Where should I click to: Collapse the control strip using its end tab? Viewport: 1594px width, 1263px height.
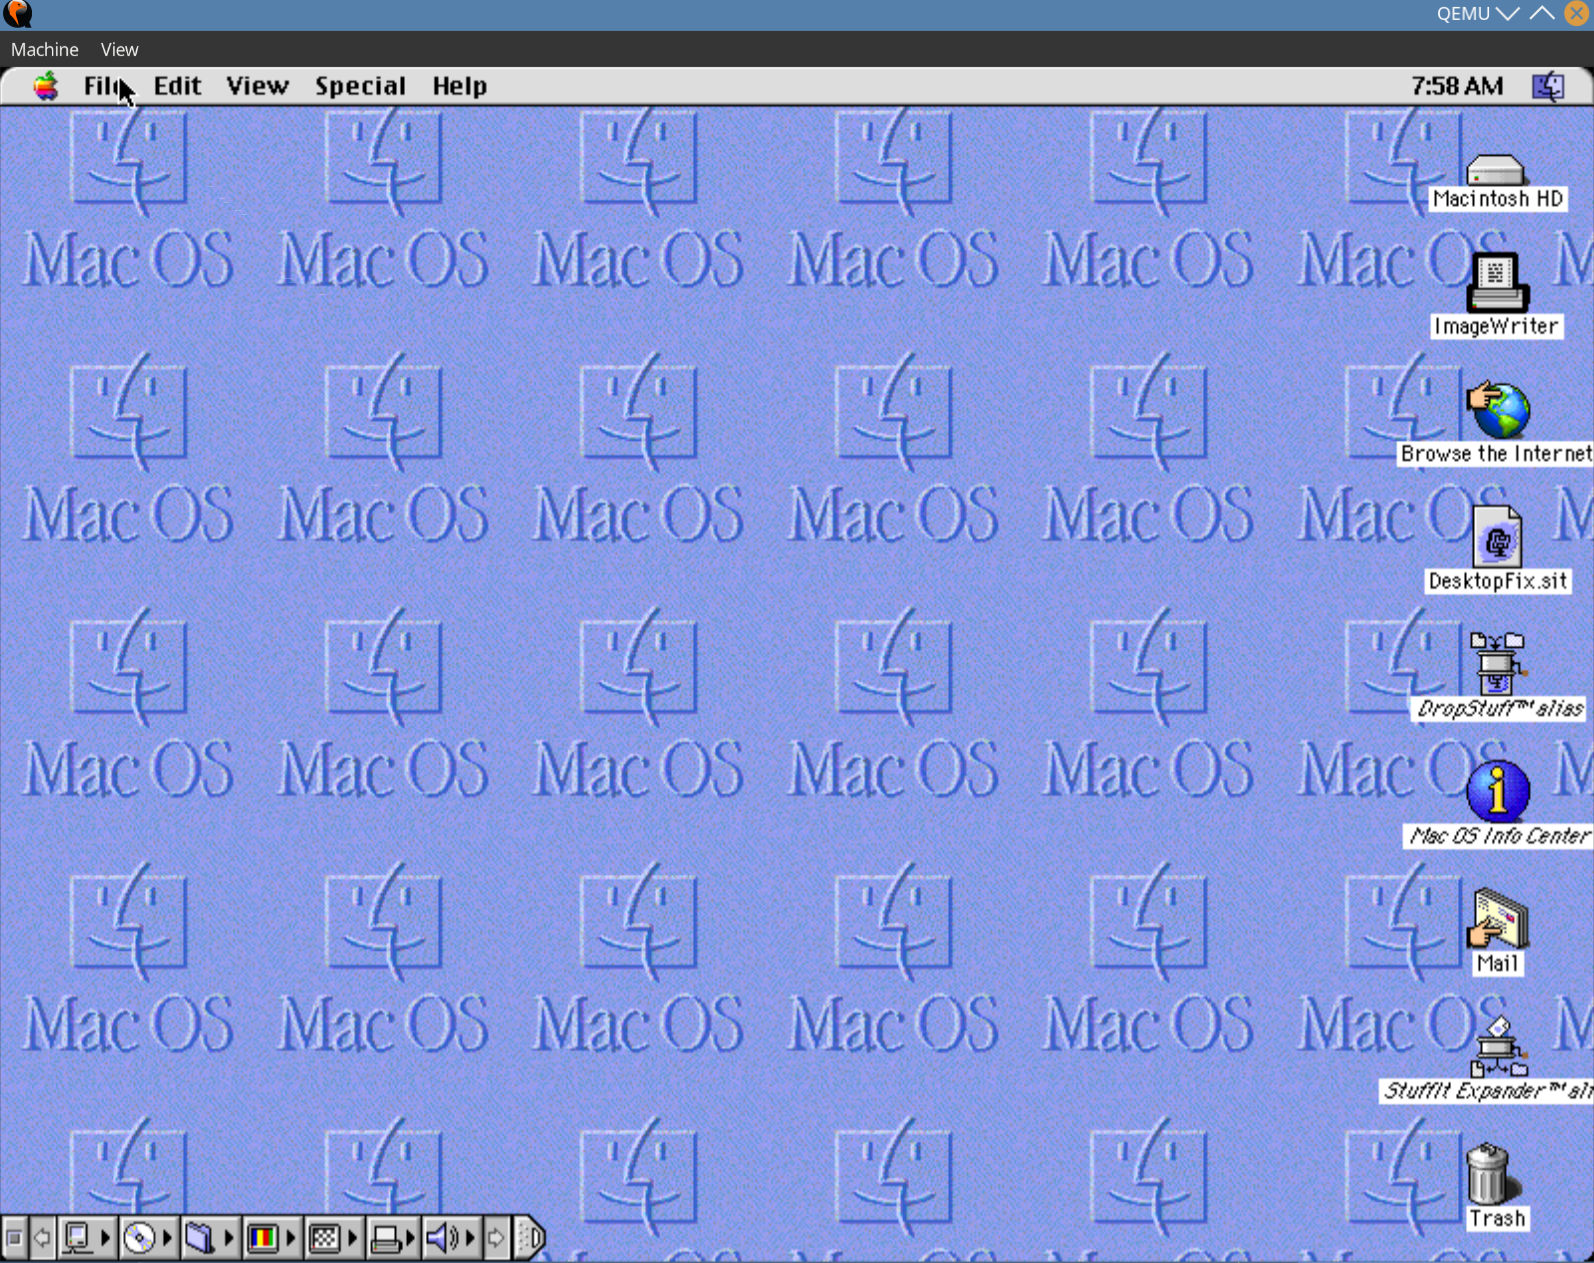[x=530, y=1238]
